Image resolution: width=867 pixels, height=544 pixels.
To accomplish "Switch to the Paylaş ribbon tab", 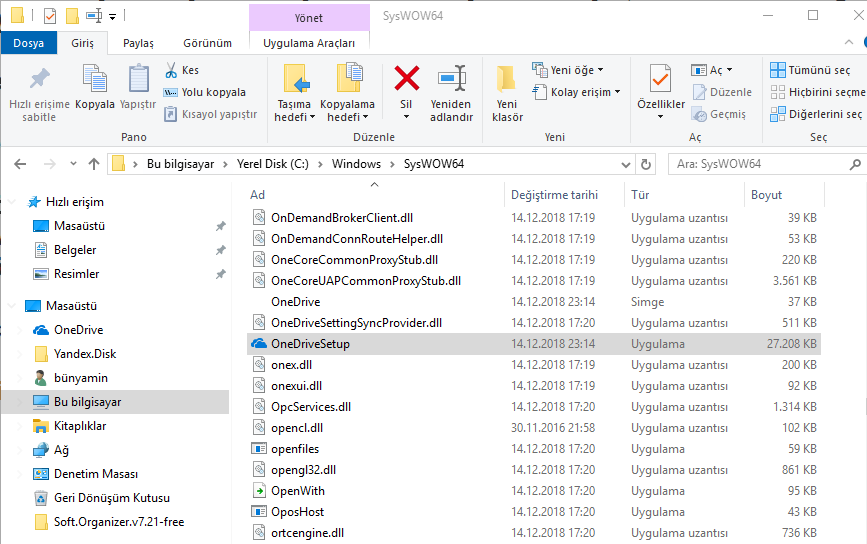I will point(138,43).
